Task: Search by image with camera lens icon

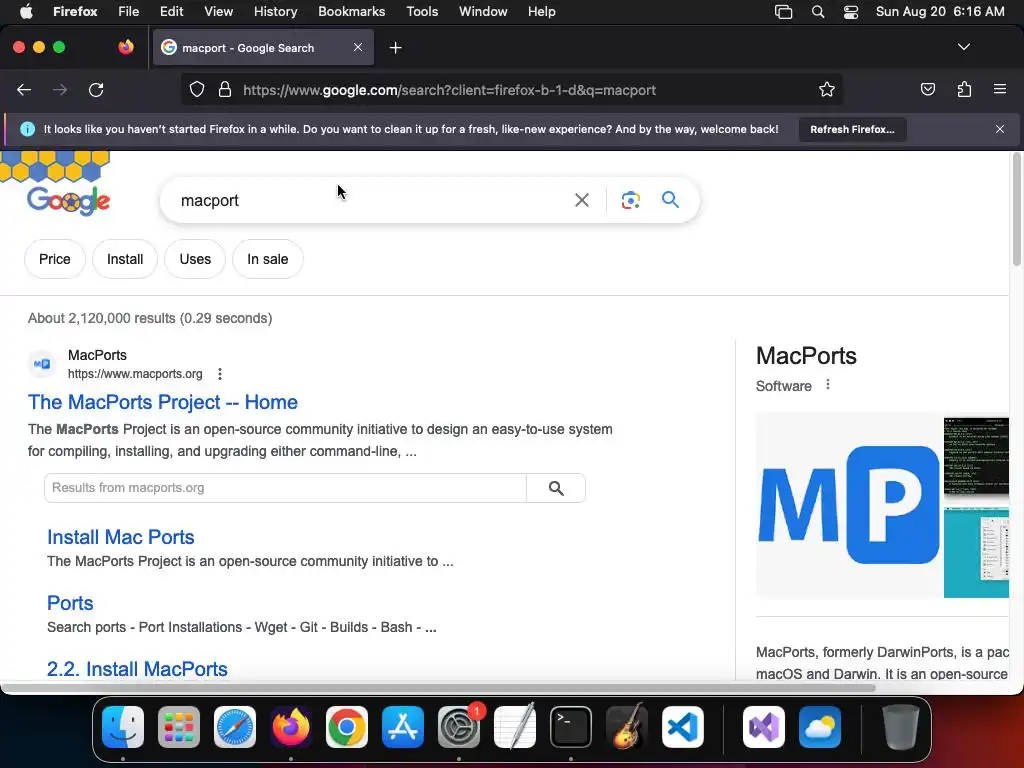Action: (630, 200)
